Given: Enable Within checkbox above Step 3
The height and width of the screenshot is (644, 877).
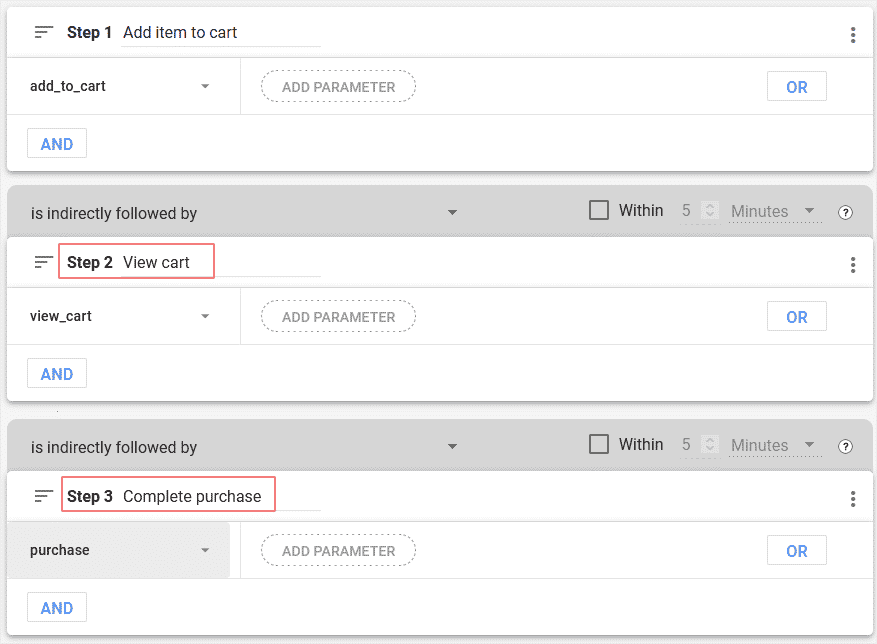Looking at the screenshot, I should coord(599,445).
